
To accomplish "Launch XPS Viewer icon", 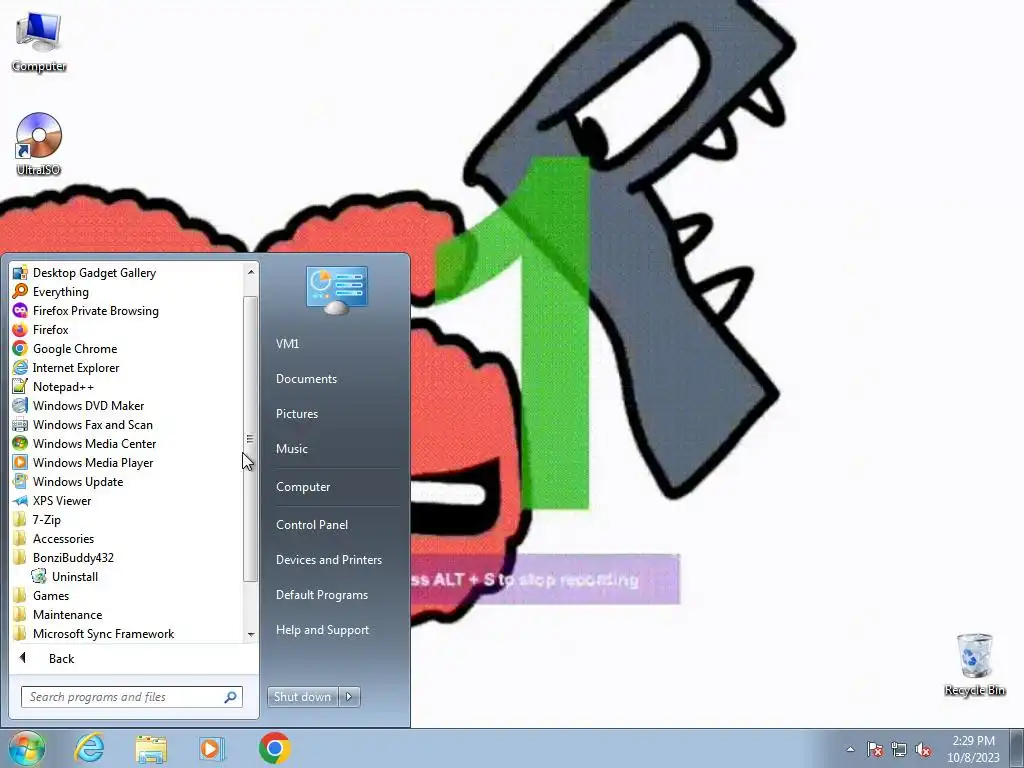I will point(20,501).
